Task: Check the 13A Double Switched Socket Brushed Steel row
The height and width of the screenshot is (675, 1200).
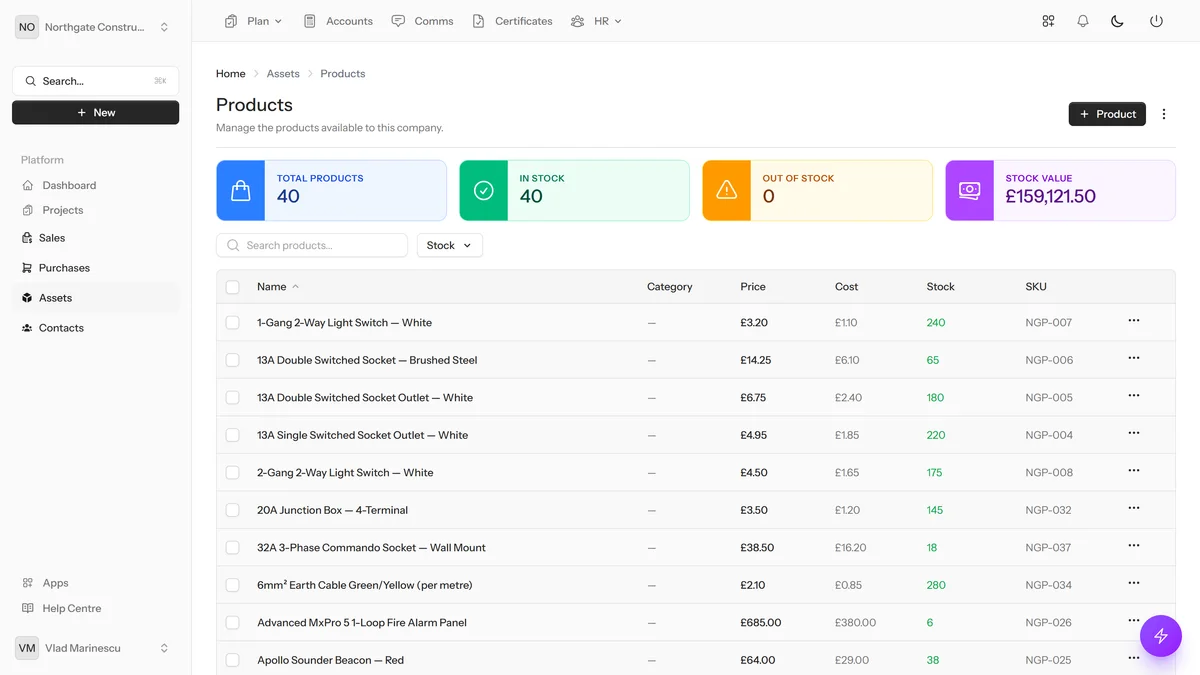Action: coord(233,360)
